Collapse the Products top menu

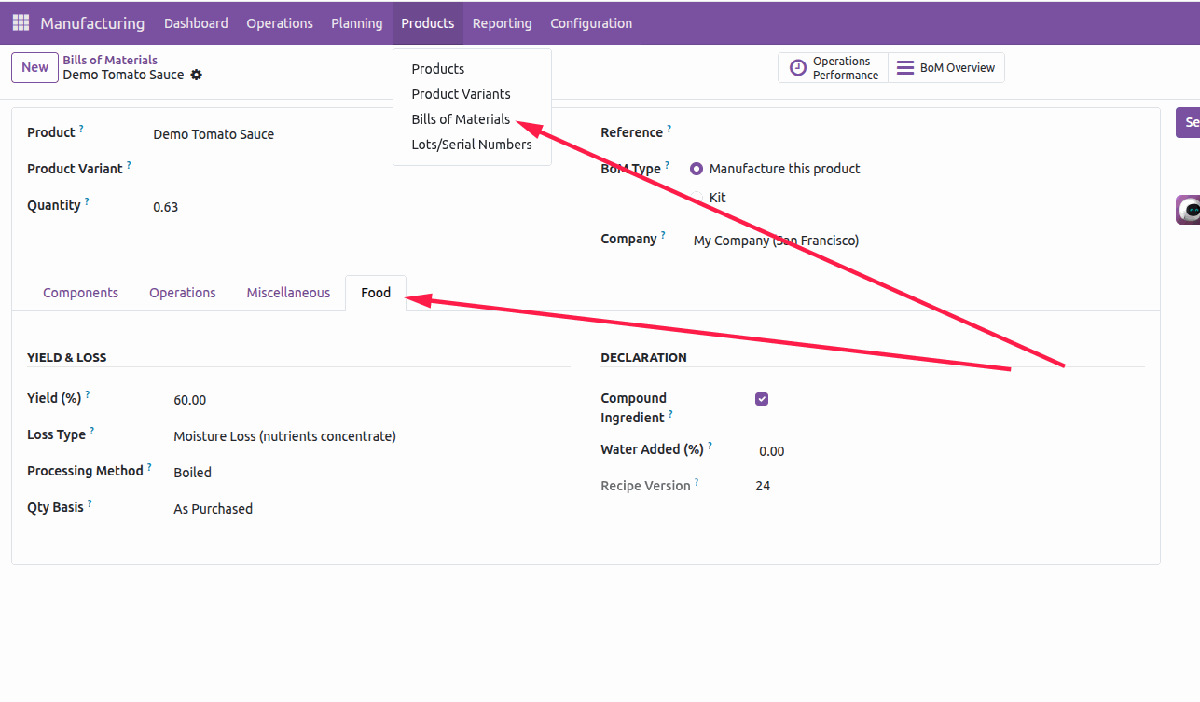pyautogui.click(x=427, y=23)
